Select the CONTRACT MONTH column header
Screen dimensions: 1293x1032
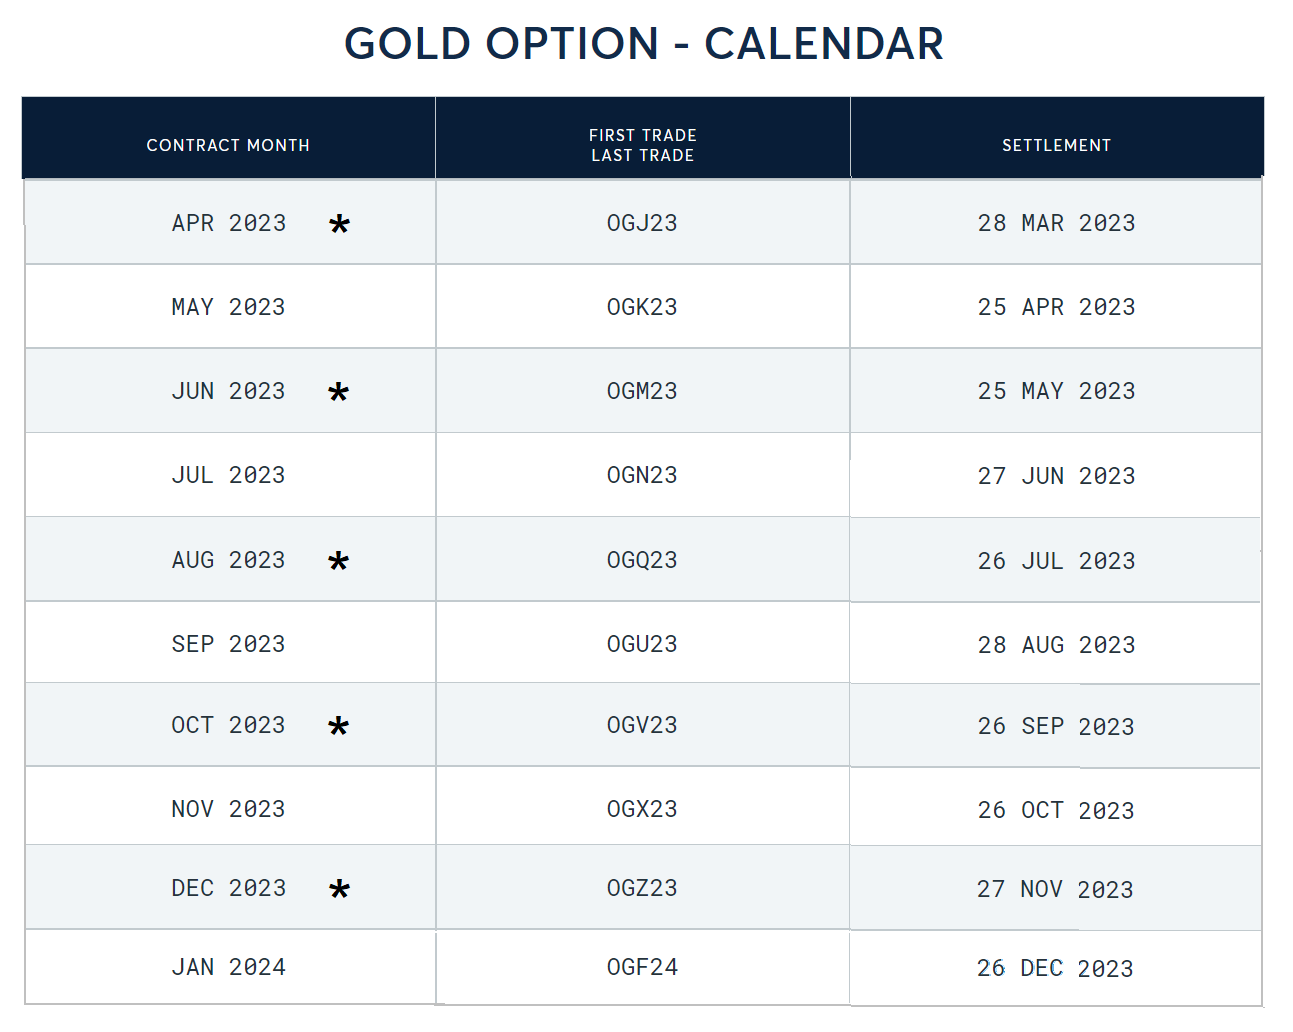[228, 145]
